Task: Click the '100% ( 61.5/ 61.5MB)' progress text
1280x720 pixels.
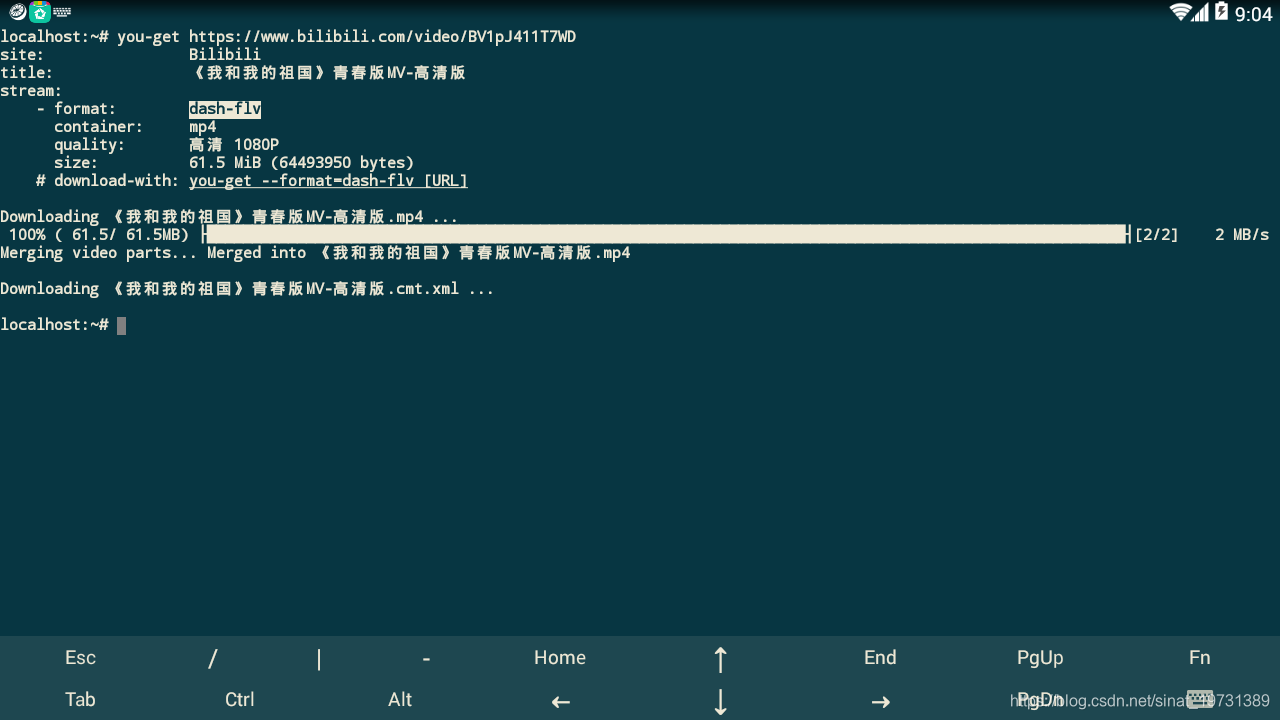Action: (99, 235)
